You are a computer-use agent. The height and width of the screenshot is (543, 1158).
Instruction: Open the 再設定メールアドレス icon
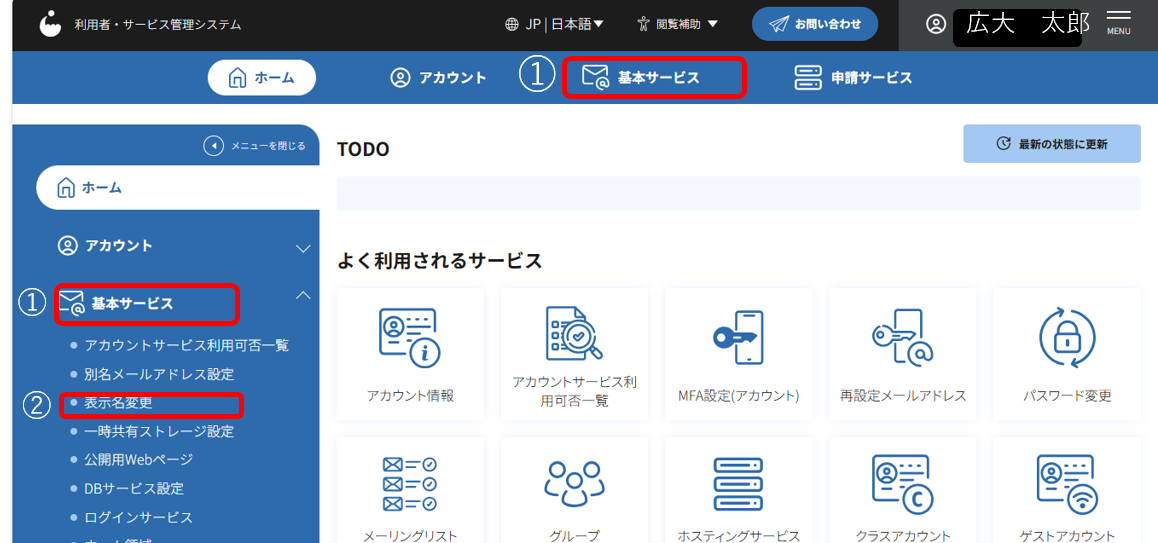coord(902,338)
